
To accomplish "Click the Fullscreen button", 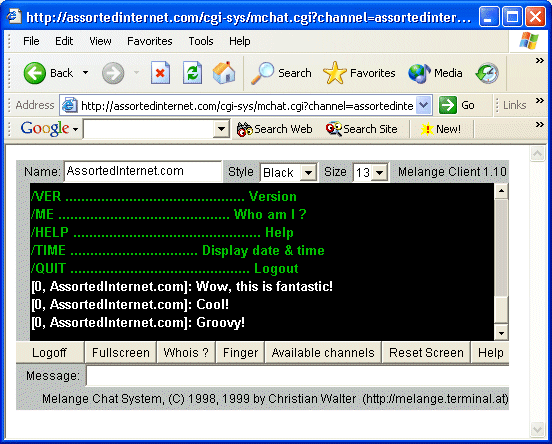I will click(x=121, y=352).
